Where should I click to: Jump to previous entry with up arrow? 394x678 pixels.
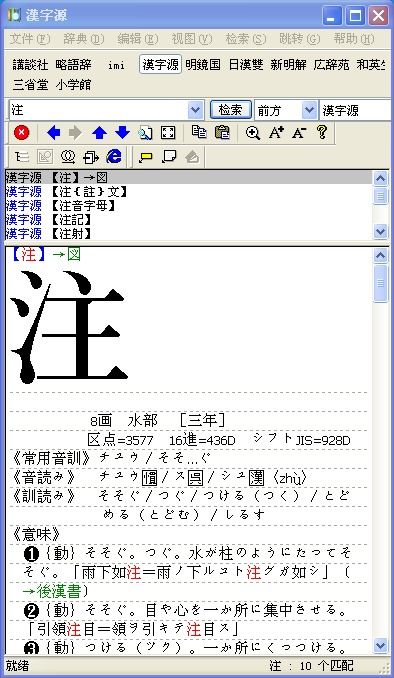[99, 133]
